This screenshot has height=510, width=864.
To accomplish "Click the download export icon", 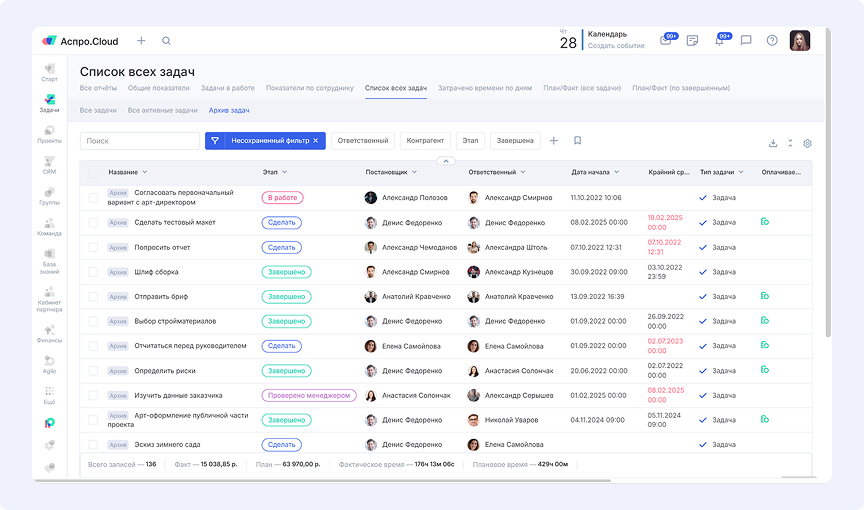I will pos(773,143).
